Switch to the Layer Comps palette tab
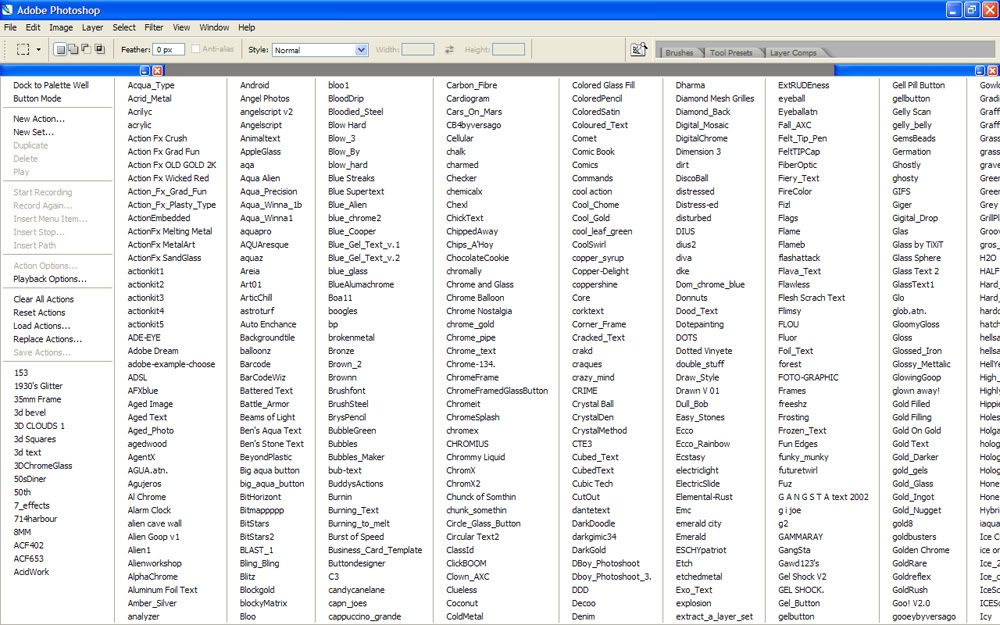 pyautogui.click(x=793, y=53)
